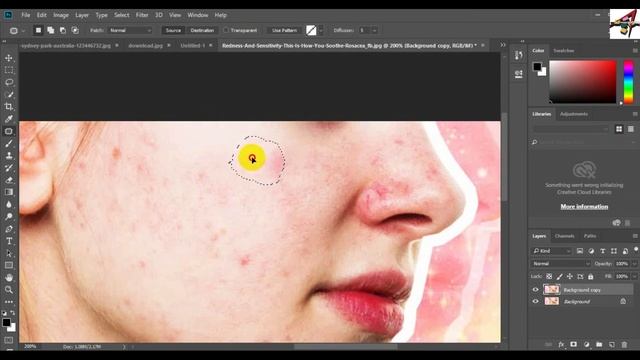Select the Move tool
Viewport: 640px width, 360px height.
[x=9, y=58]
